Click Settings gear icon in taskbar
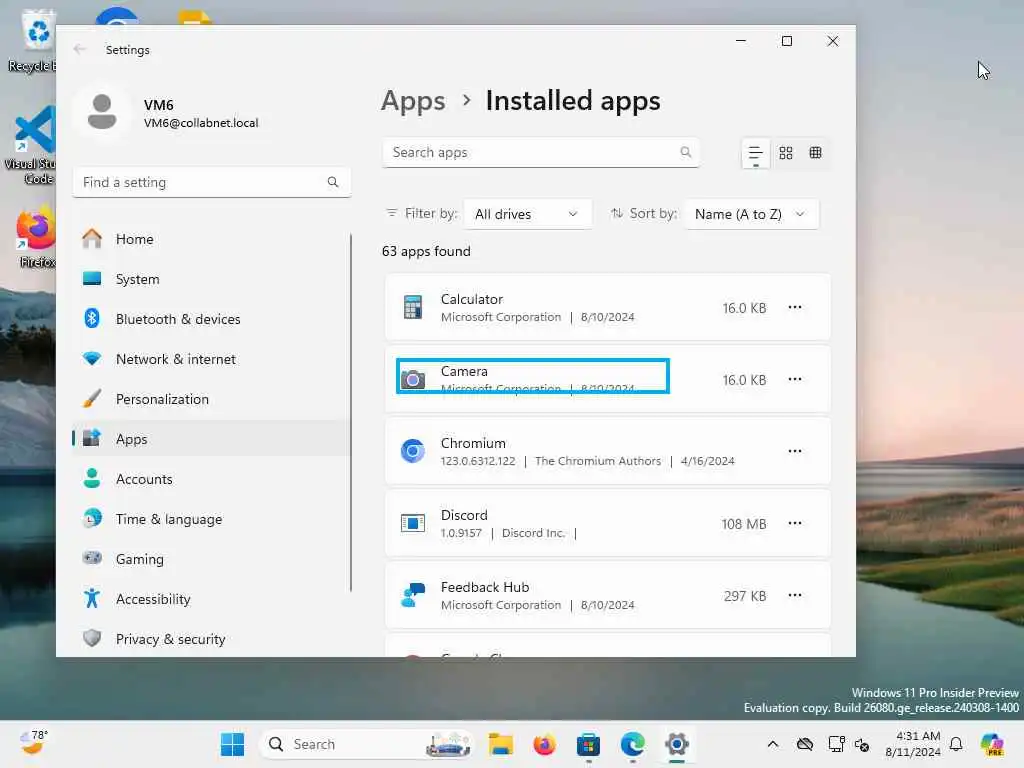 [677, 744]
